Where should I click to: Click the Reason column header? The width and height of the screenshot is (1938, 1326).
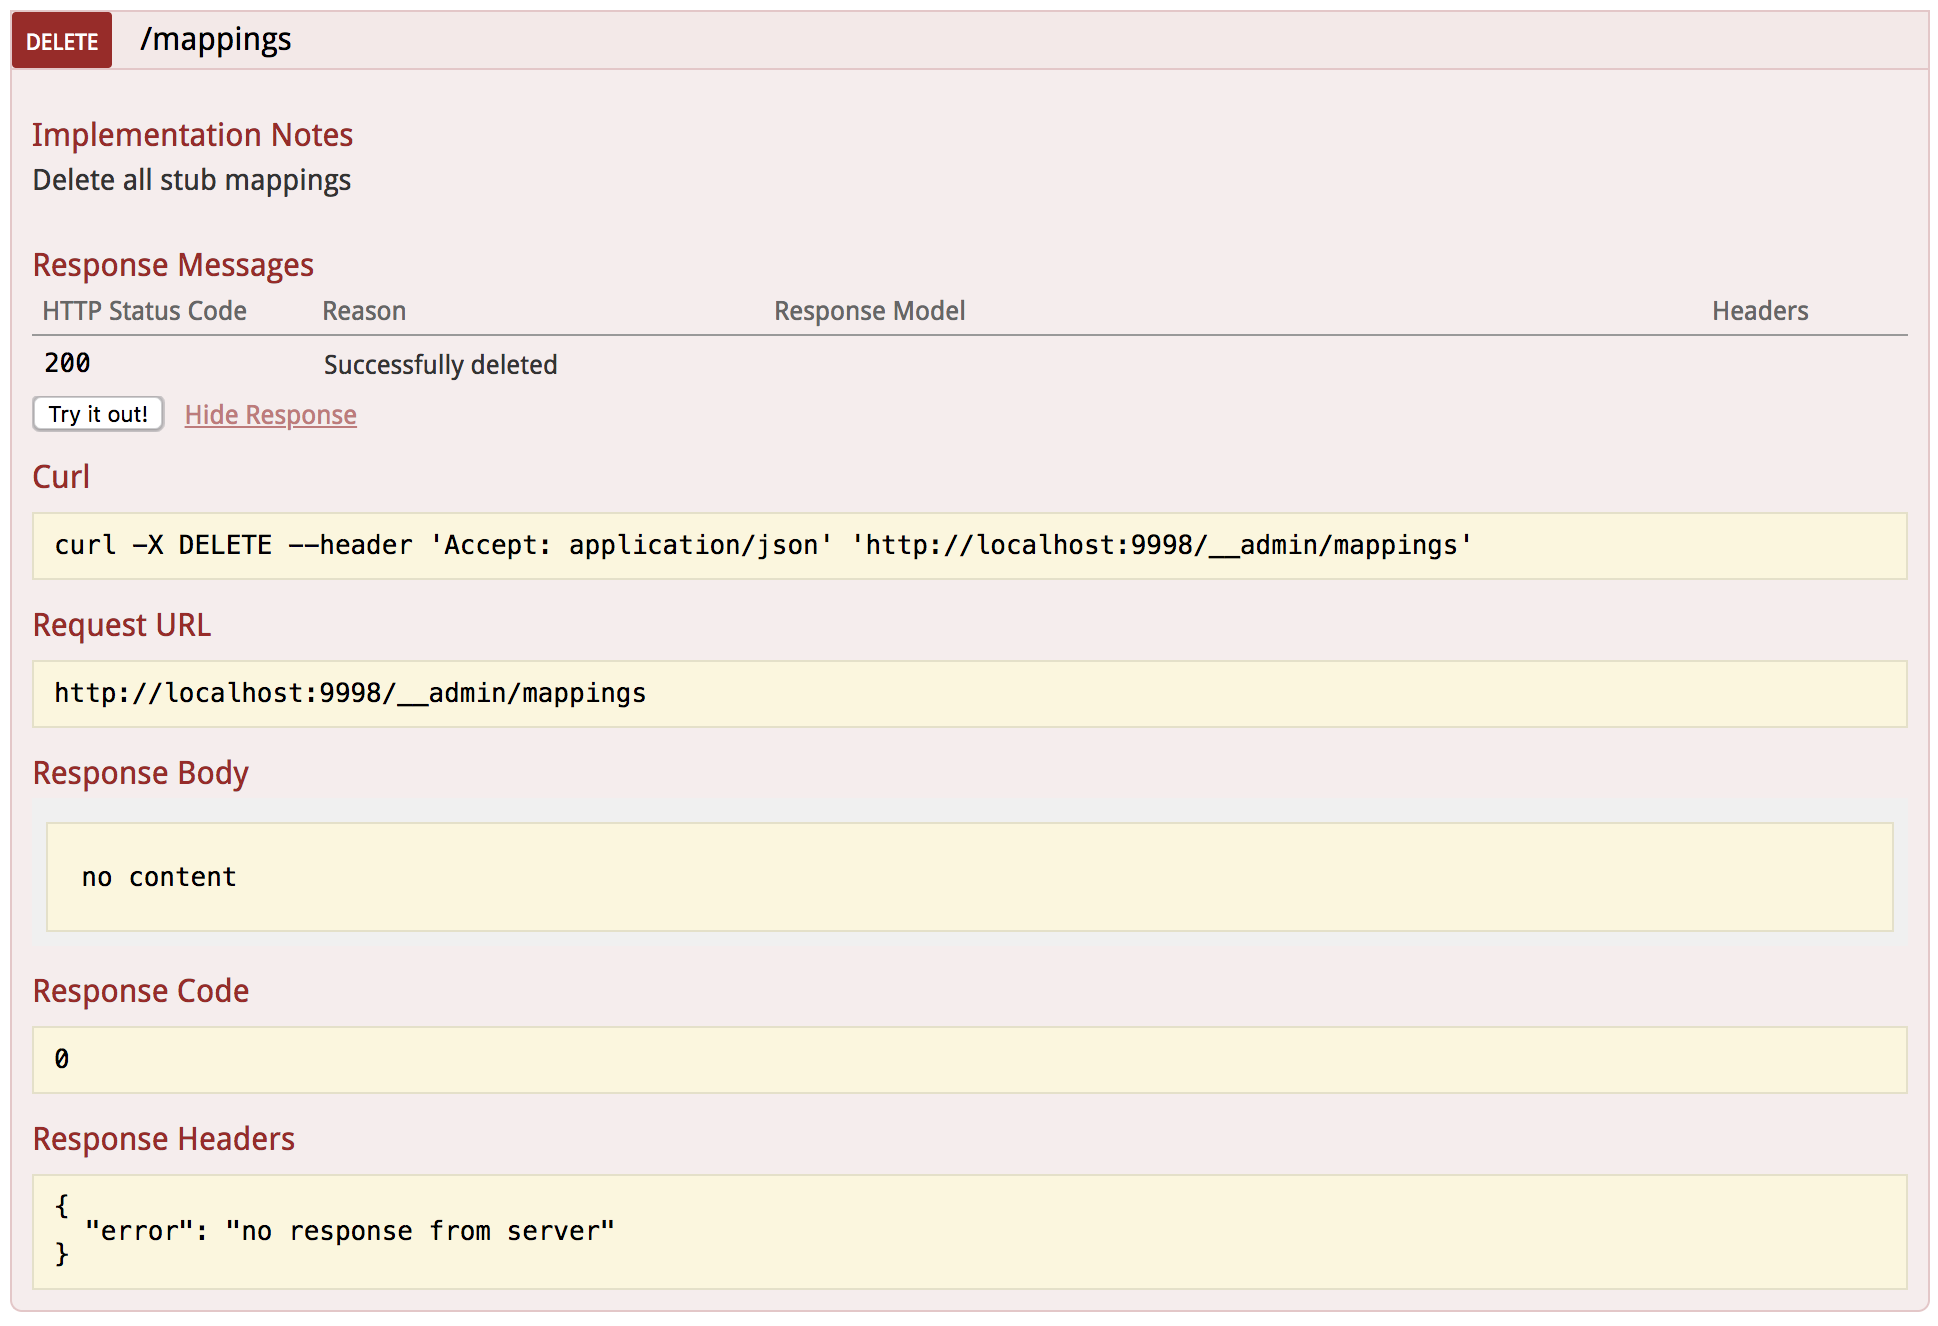(x=364, y=310)
